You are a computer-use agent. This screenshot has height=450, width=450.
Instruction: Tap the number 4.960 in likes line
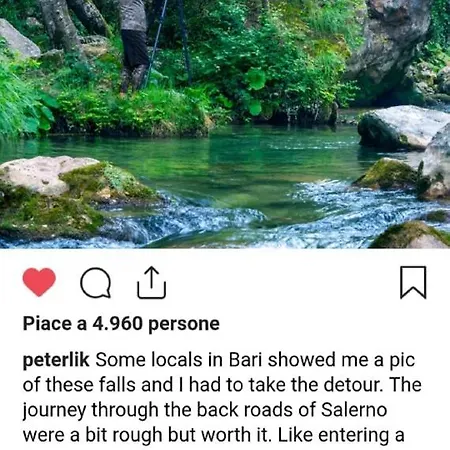(117, 323)
